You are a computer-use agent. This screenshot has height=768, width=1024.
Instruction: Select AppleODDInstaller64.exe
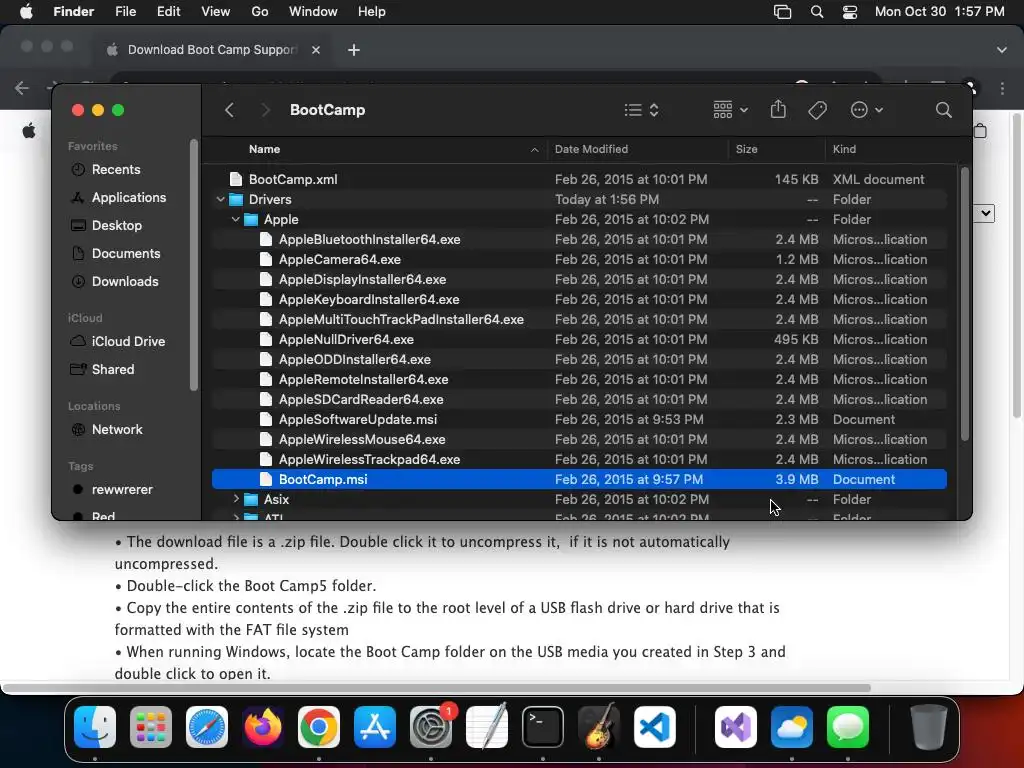(579, 359)
